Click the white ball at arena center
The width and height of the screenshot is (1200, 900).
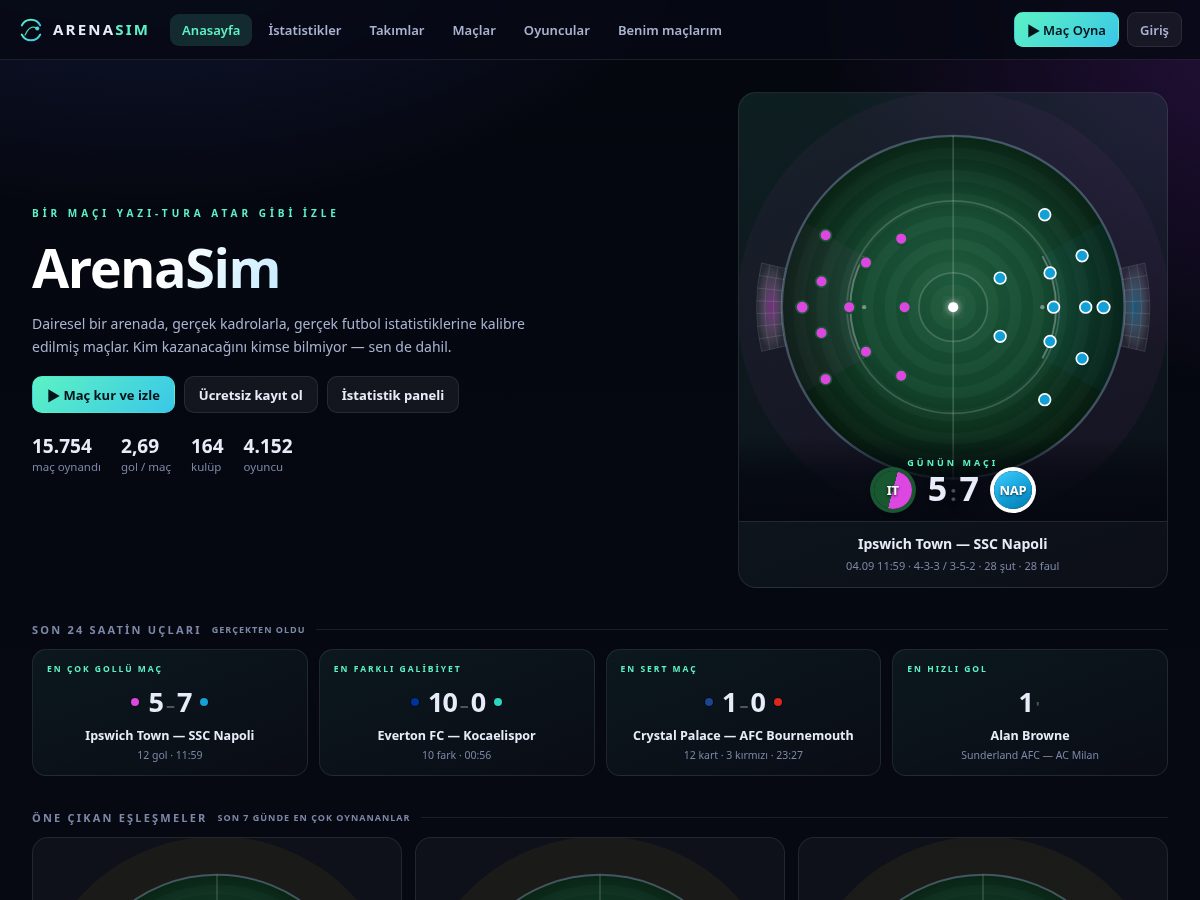coord(953,307)
